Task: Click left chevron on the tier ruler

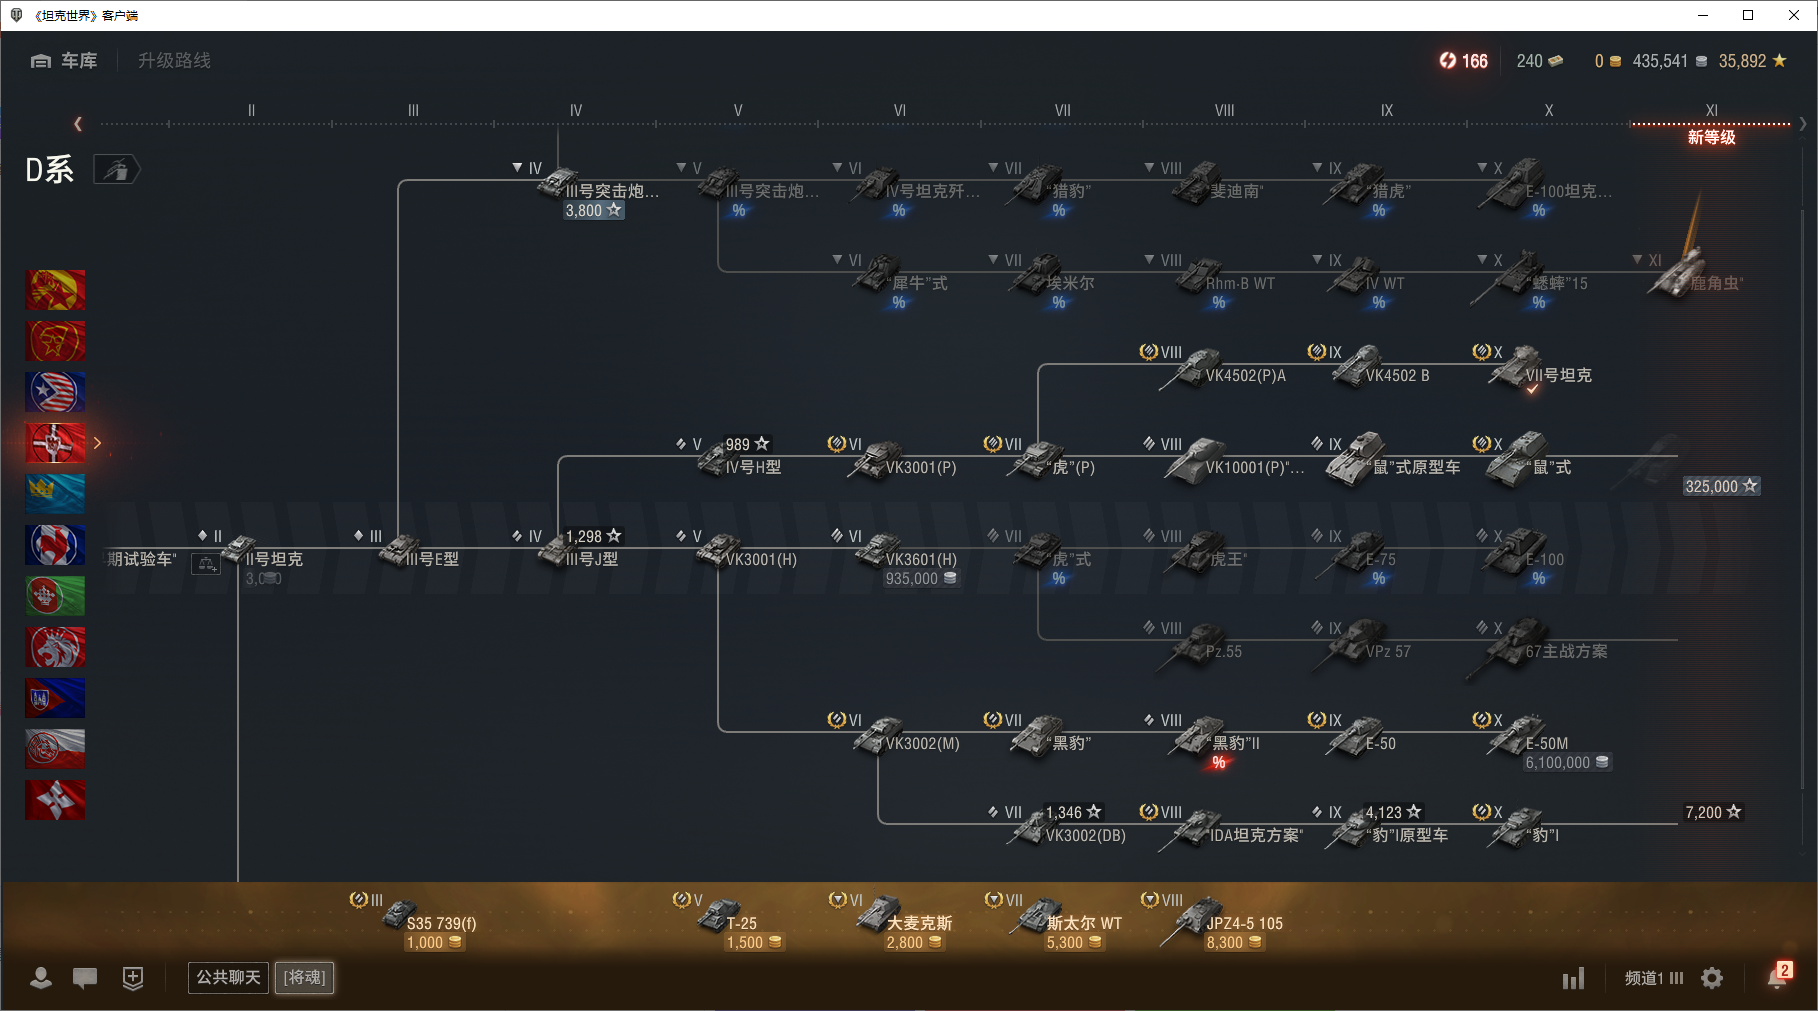Action: [78, 124]
